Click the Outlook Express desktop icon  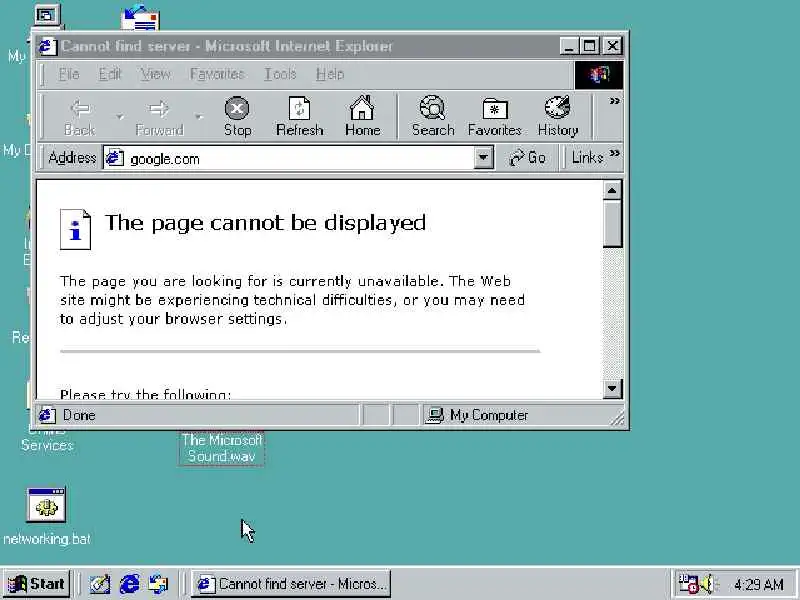coord(140,18)
